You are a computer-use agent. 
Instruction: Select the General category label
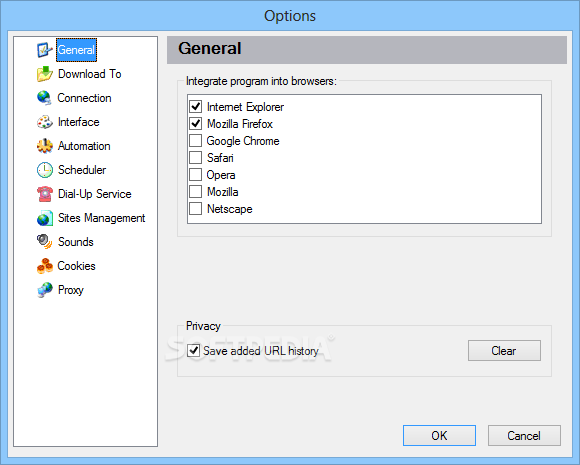coord(76,50)
